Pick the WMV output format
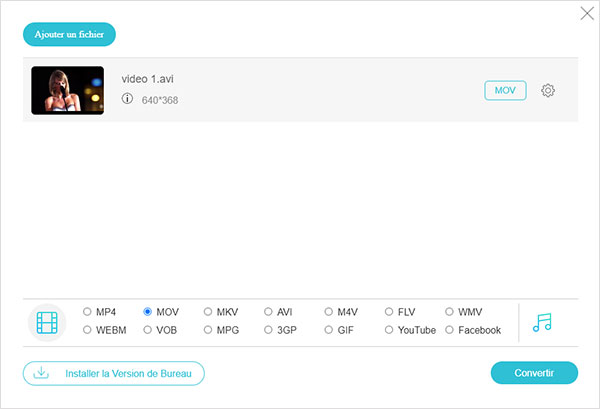 (x=449, y=311)
